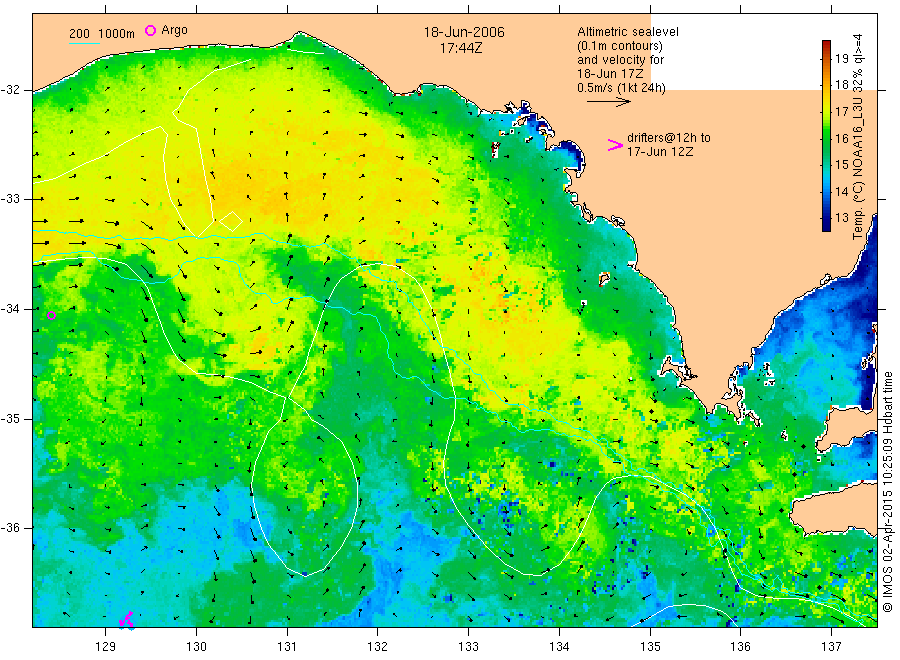This screenshot has width=900, height=660.
Task: Click the "drifters@12h to" text
Action: [669, 138]
